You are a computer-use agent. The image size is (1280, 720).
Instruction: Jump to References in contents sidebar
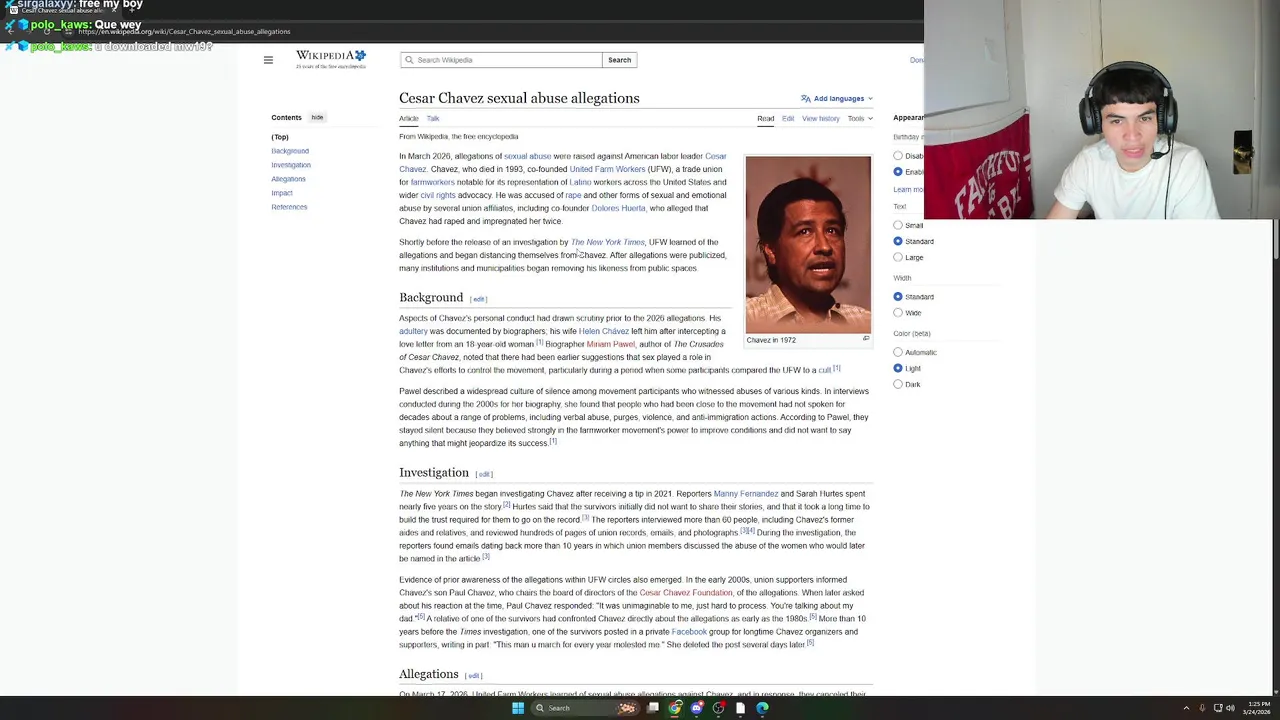289,207
